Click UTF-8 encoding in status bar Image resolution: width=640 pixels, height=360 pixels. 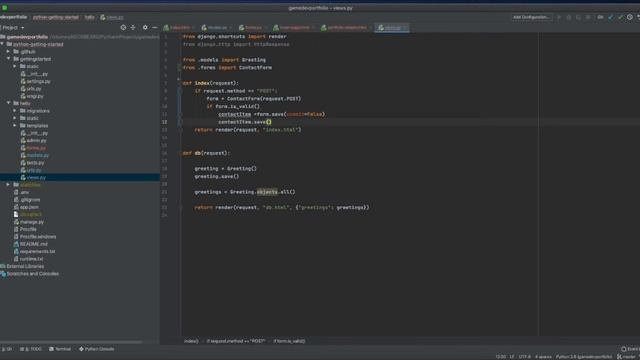(x=525, y=357)
